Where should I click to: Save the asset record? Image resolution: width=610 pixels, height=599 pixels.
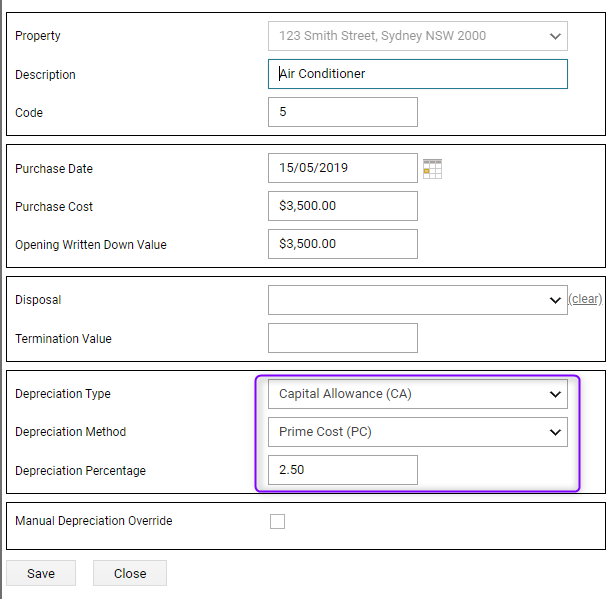(41, 573)
